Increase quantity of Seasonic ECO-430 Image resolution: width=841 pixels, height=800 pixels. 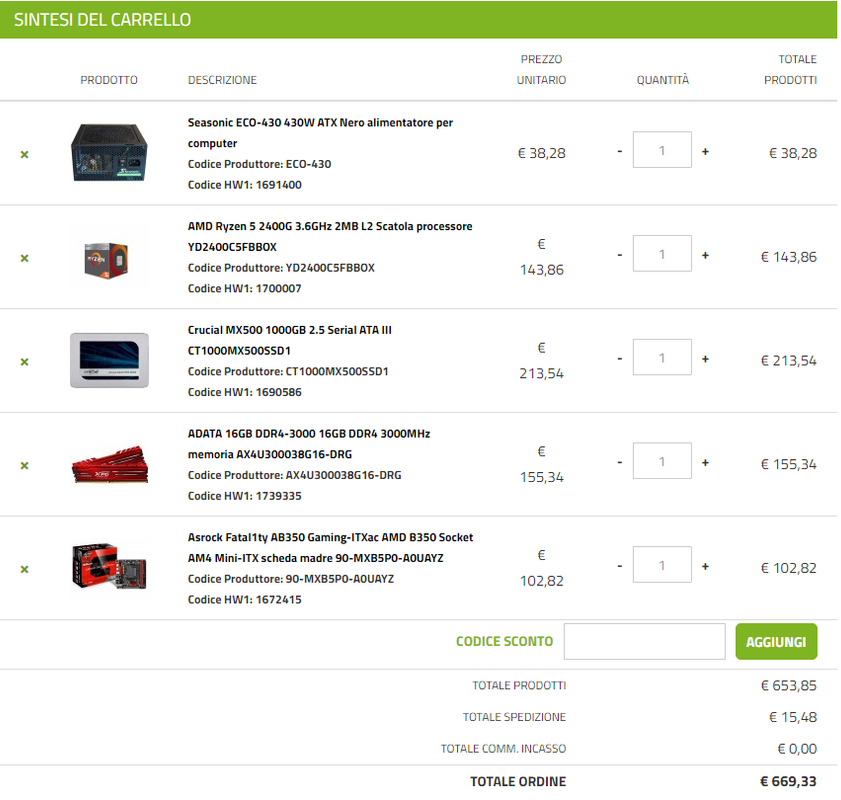[705, 152]
